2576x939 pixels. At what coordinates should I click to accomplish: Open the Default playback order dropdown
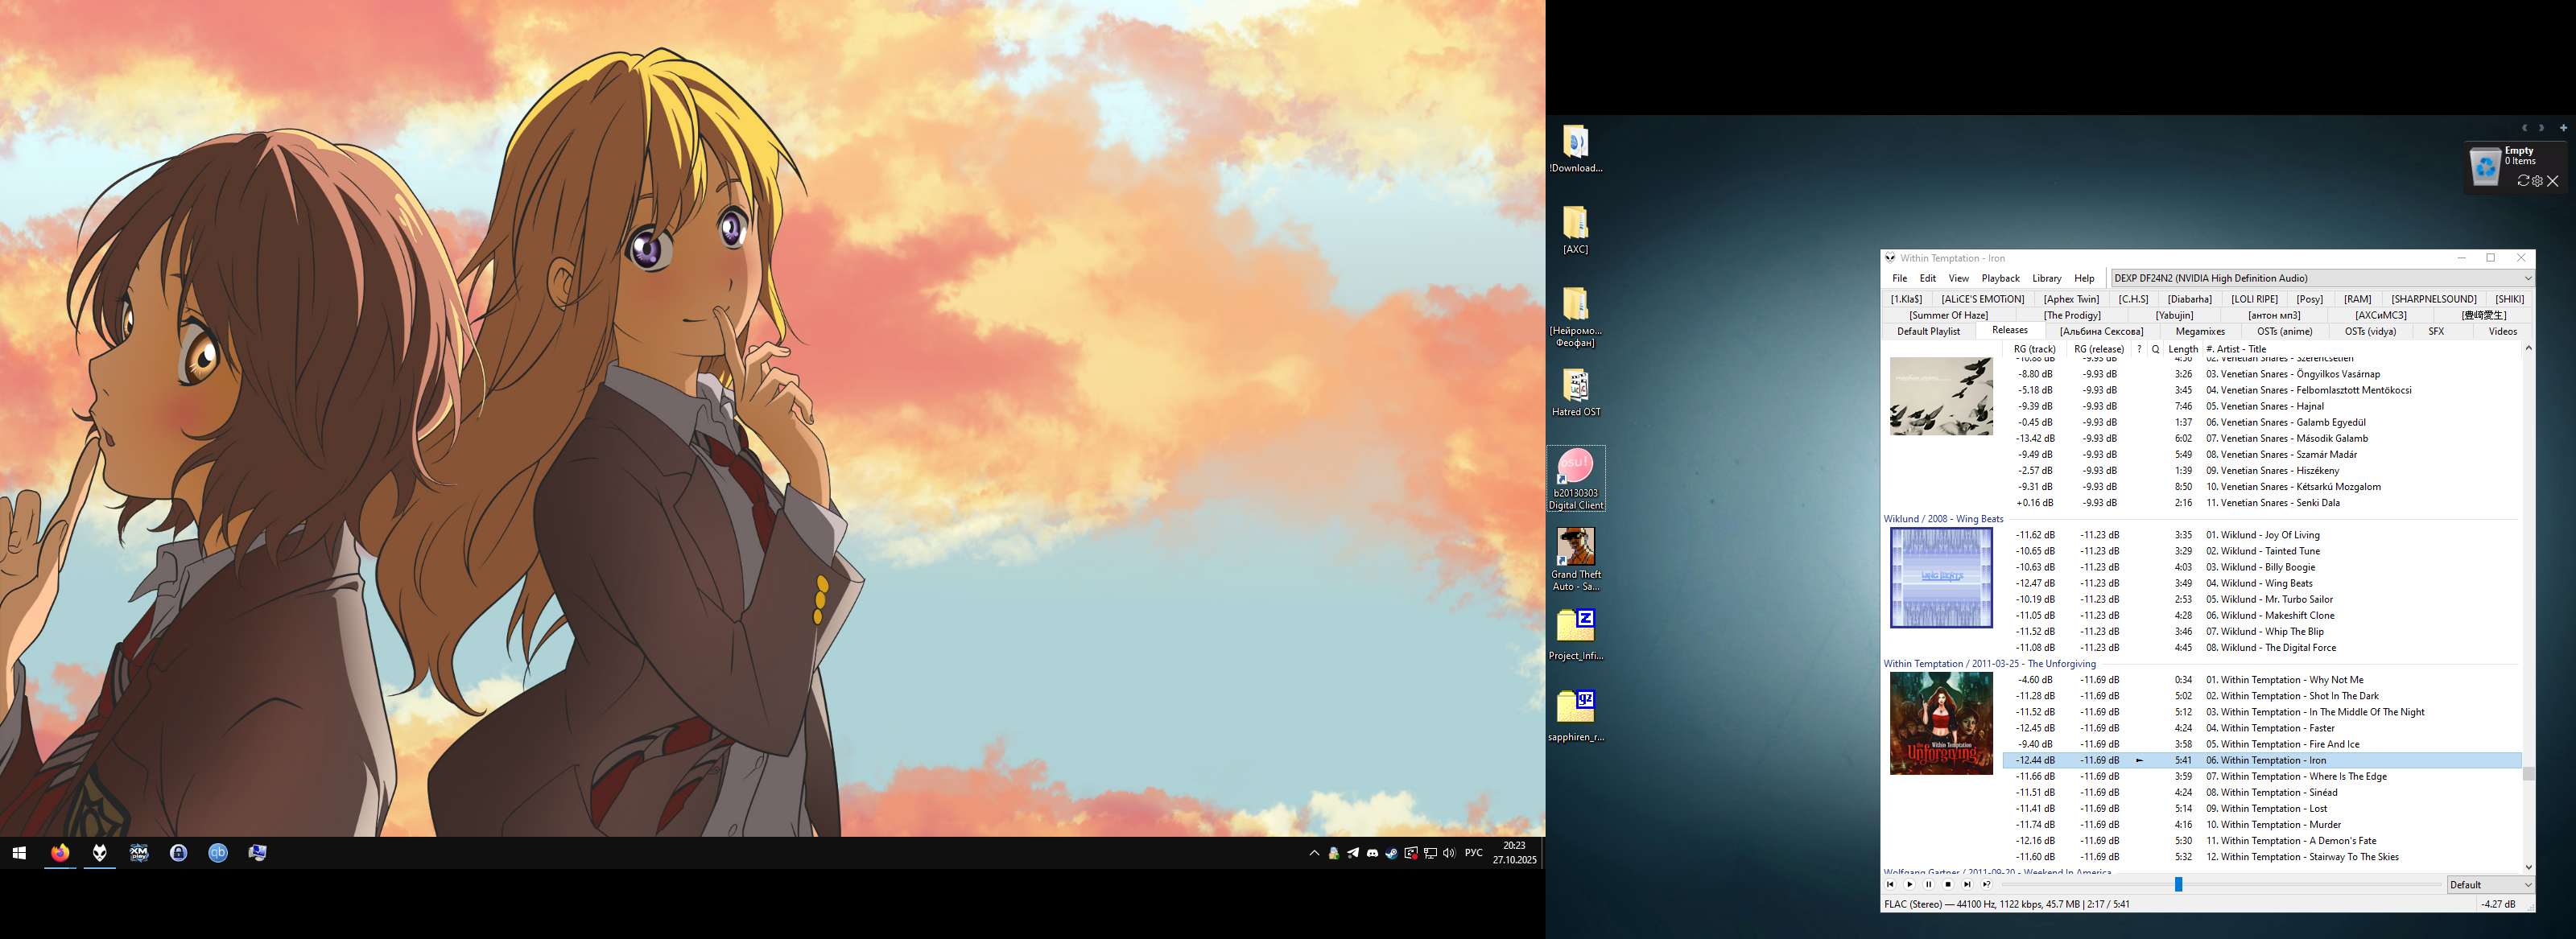point(2489,884)
